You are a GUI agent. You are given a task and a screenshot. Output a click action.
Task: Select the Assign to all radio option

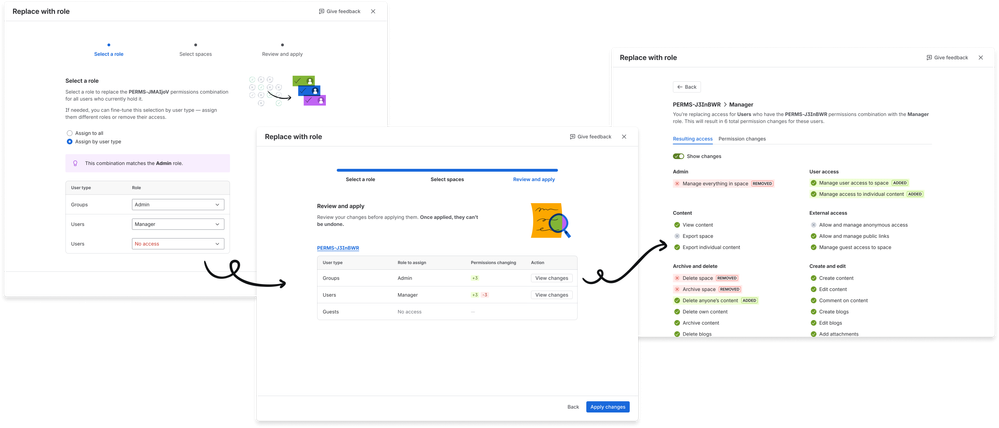69,133
